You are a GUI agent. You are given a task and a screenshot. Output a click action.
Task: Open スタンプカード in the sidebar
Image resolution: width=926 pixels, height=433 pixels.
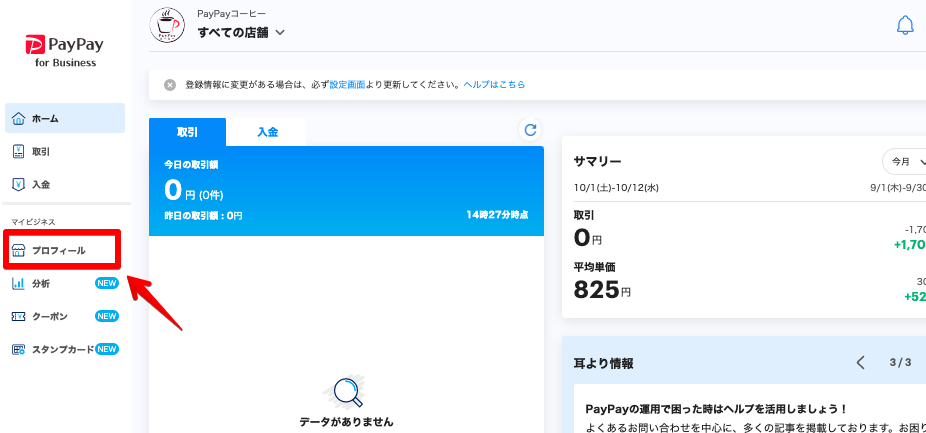point(65,349)
